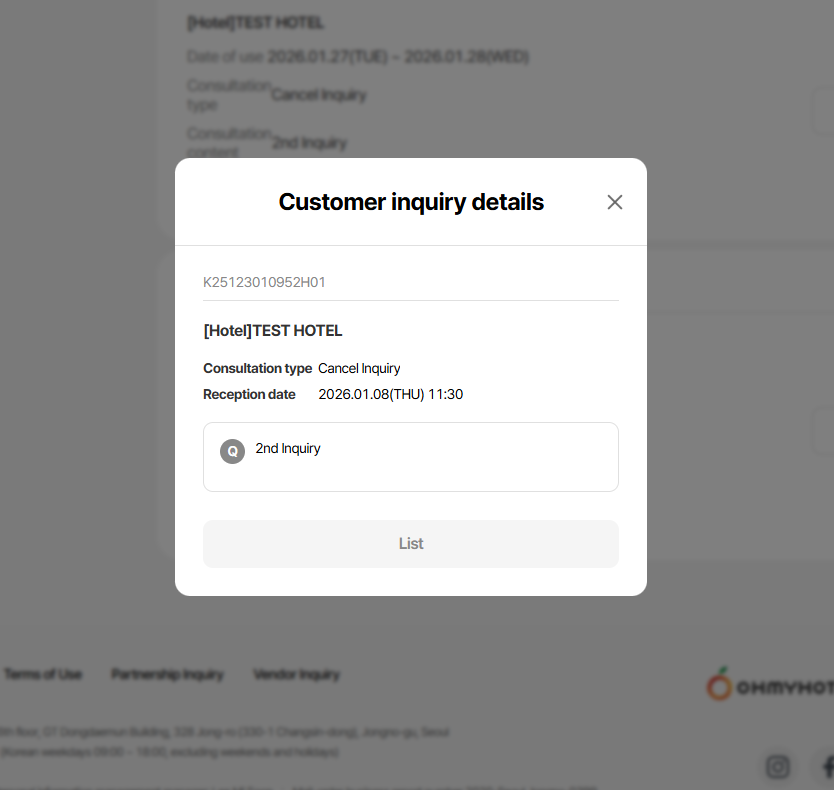Click the OHMYHOTEL wordmark text in footer
The width and height of the screenshot is (834, 790).
pos(785,688)
